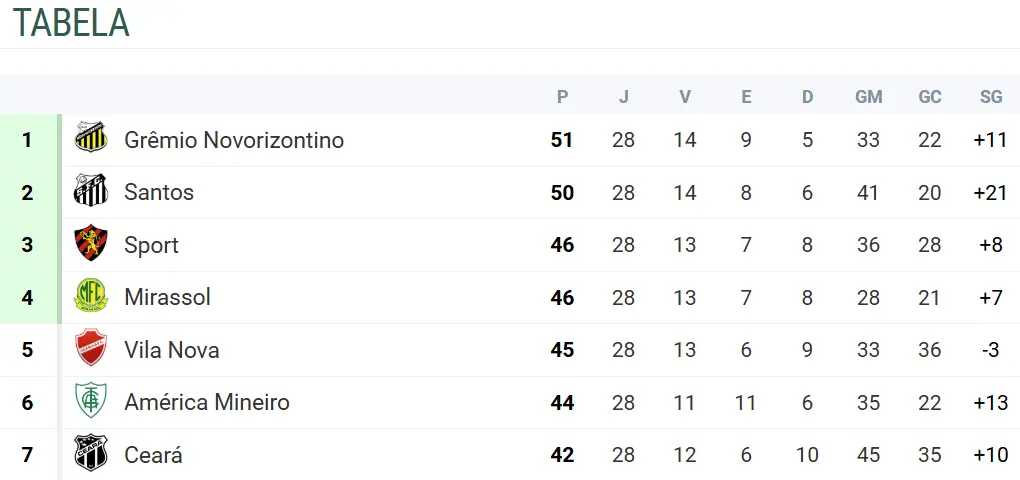Screen dimensions: 1020x480
Task: Click the Mirassol yellow-green crest
Action: (x=91, y=297)
